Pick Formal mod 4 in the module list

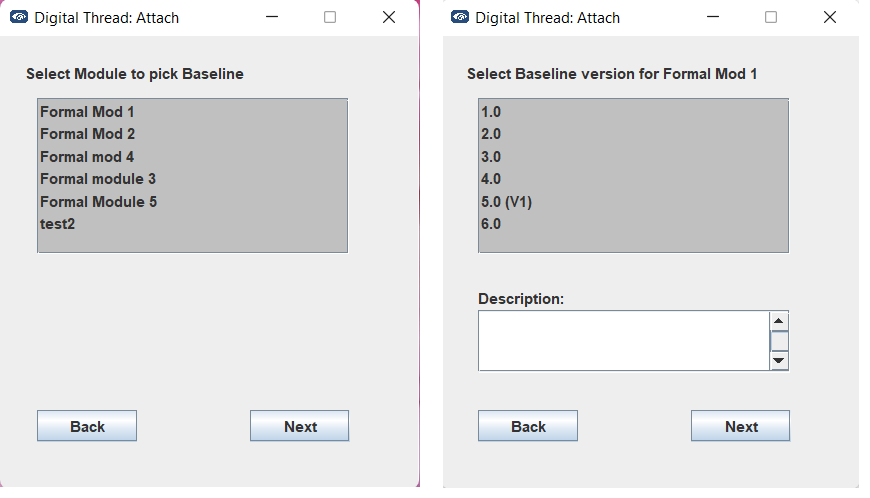pos(87,157)
